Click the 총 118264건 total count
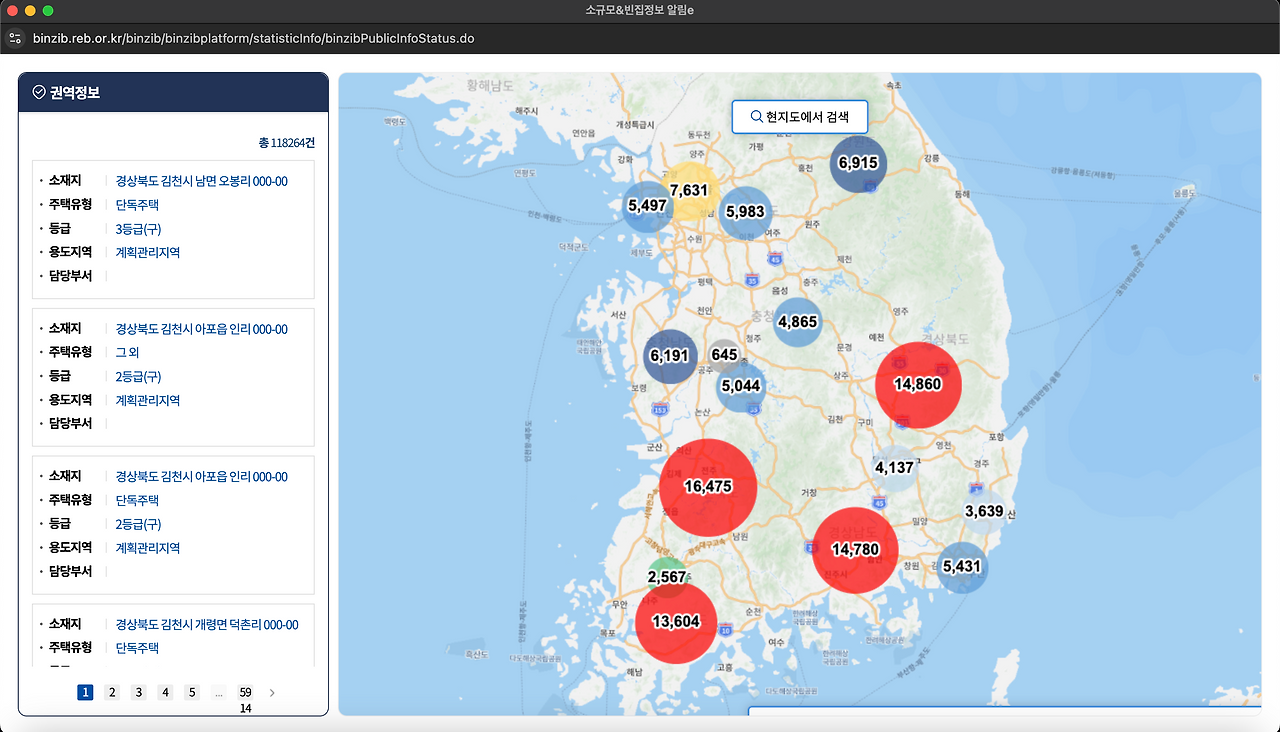1280x732 pixels. click(286, 143)
